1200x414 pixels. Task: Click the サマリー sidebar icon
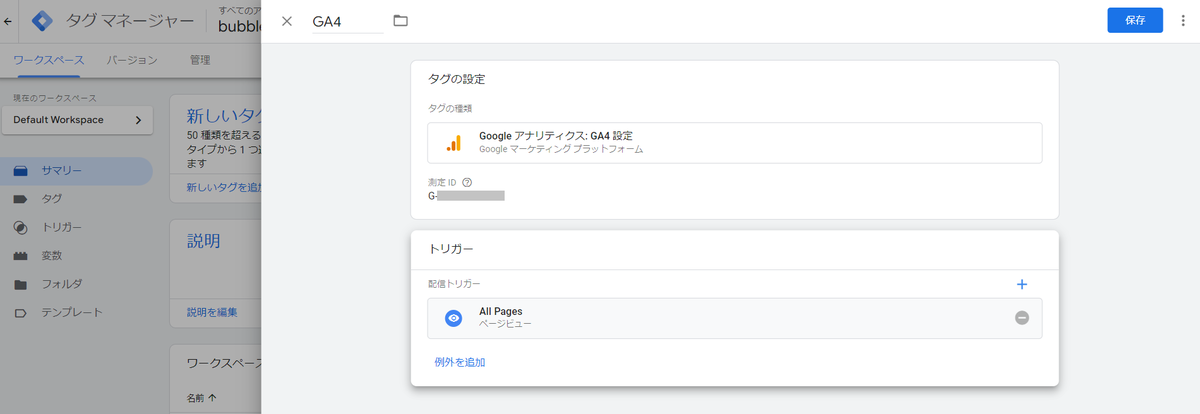coord(20,171)
